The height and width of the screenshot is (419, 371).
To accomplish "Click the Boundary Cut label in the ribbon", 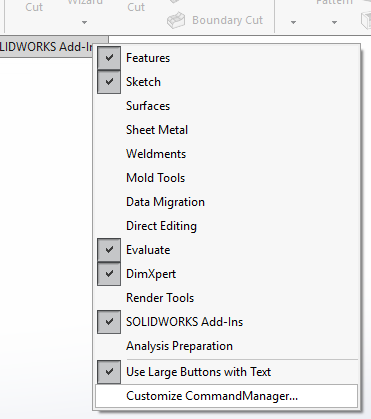I will [x=227, y=20].
